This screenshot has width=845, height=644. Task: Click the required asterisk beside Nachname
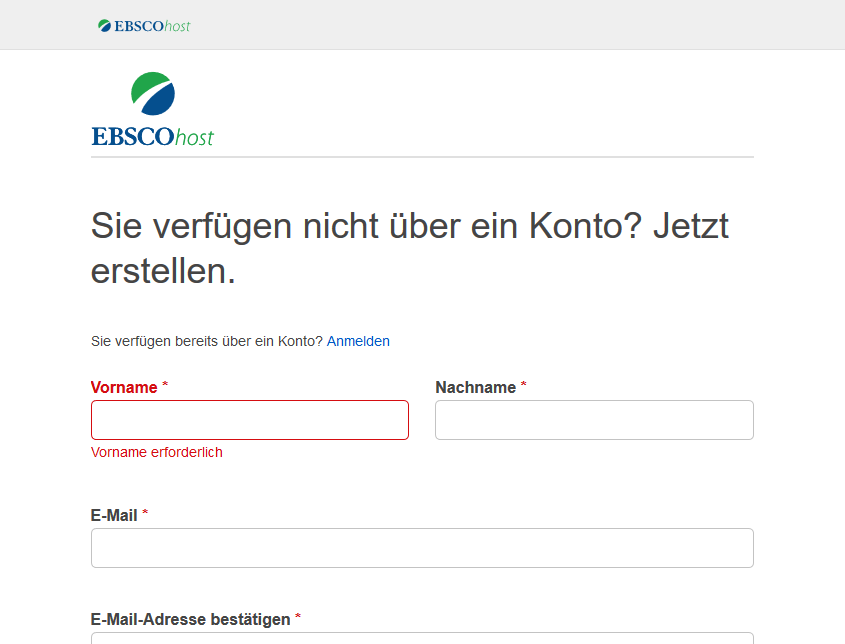point(523,386)
